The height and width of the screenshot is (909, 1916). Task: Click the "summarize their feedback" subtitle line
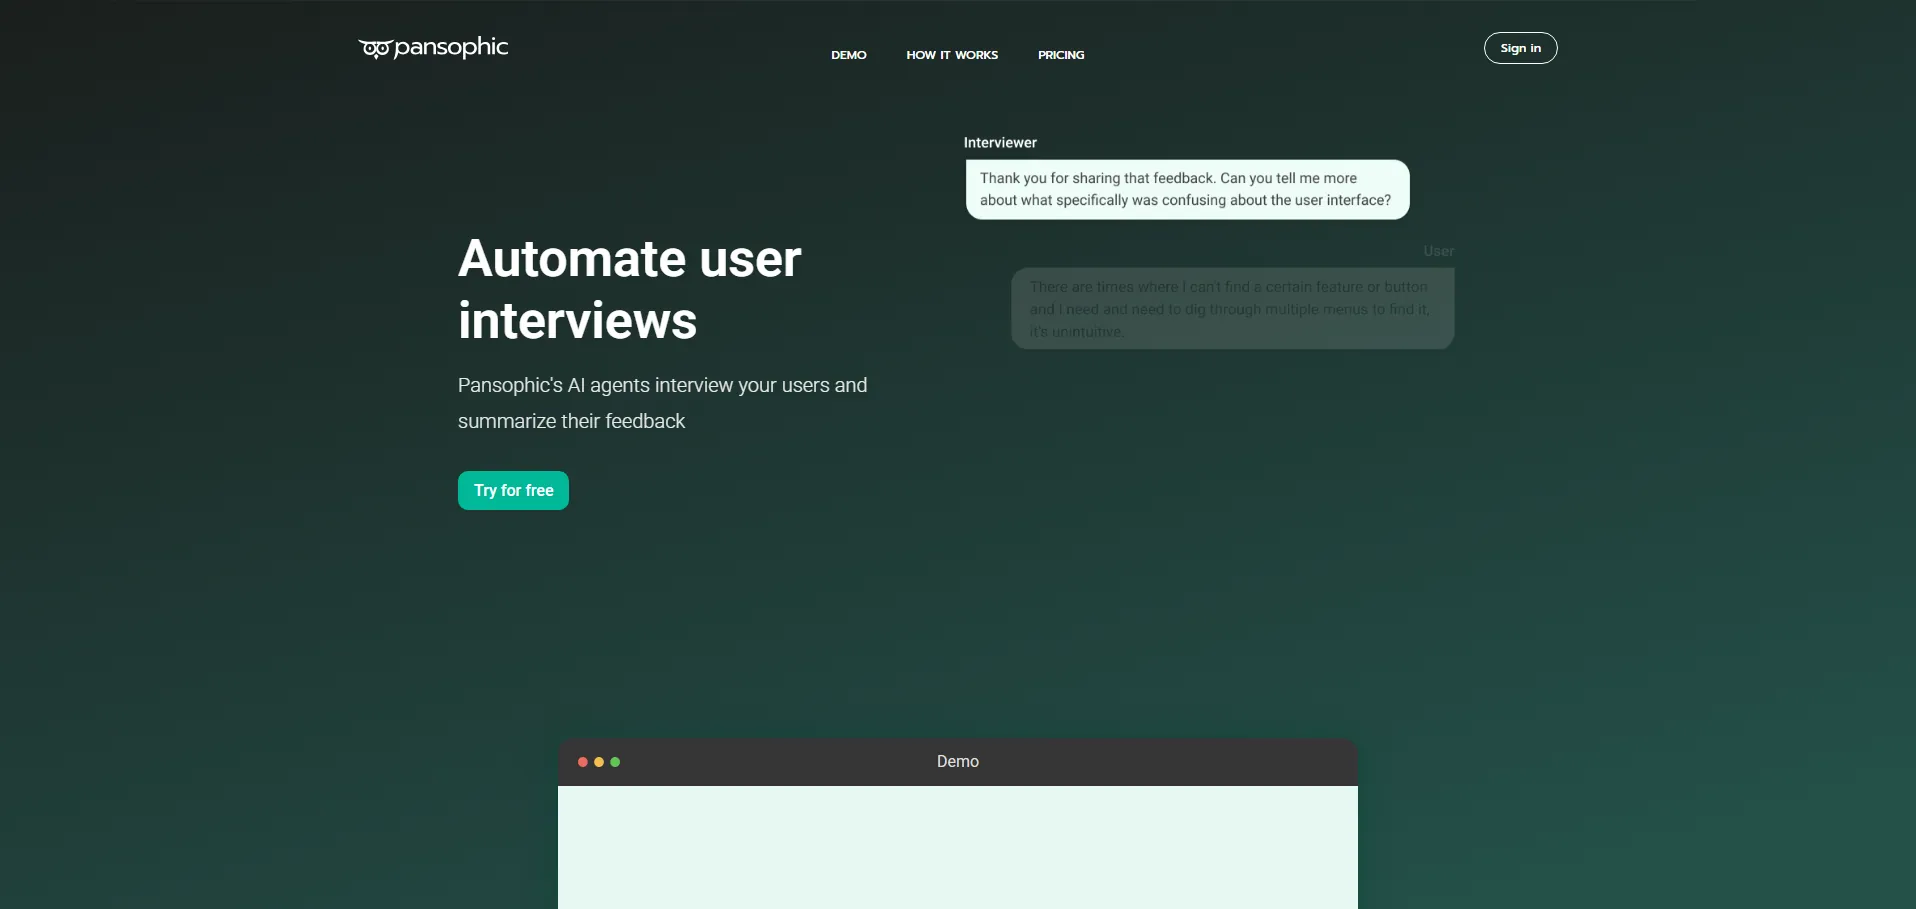571,421
